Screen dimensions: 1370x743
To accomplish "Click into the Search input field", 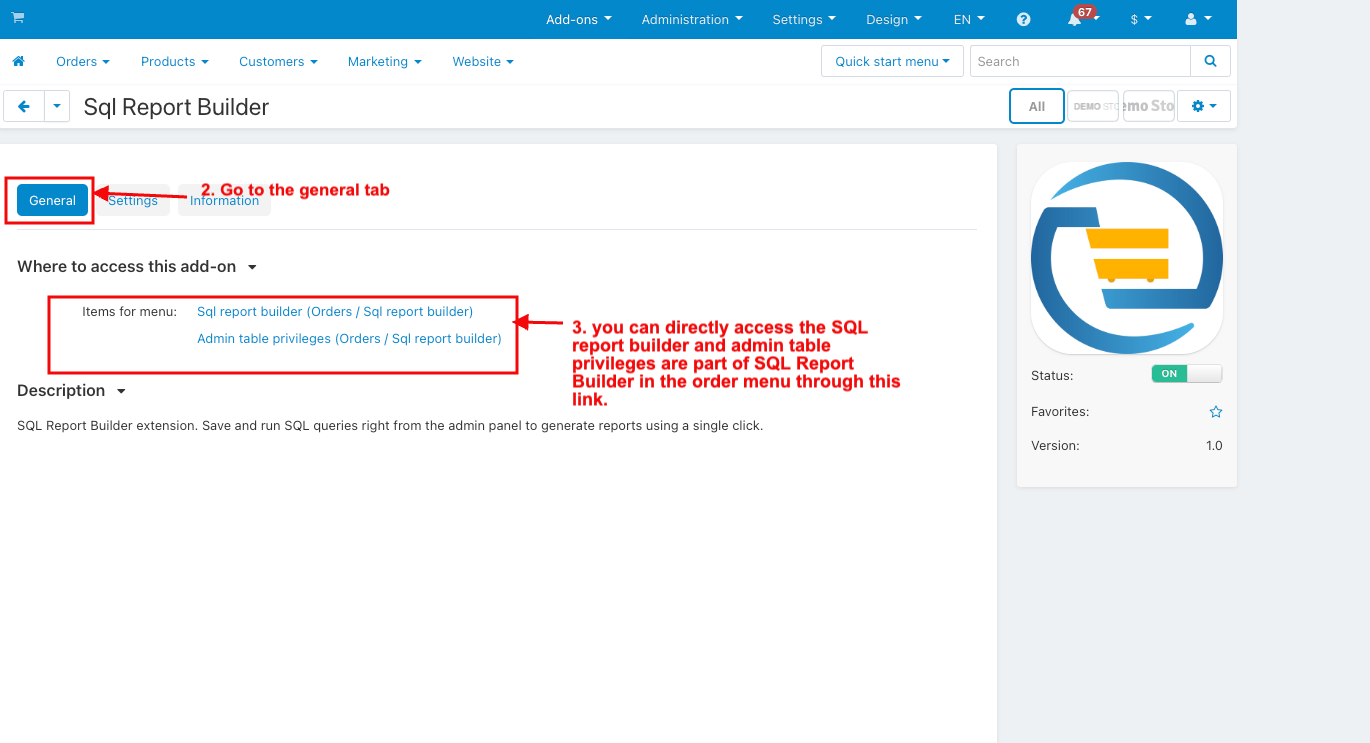I will (1080, 61).
